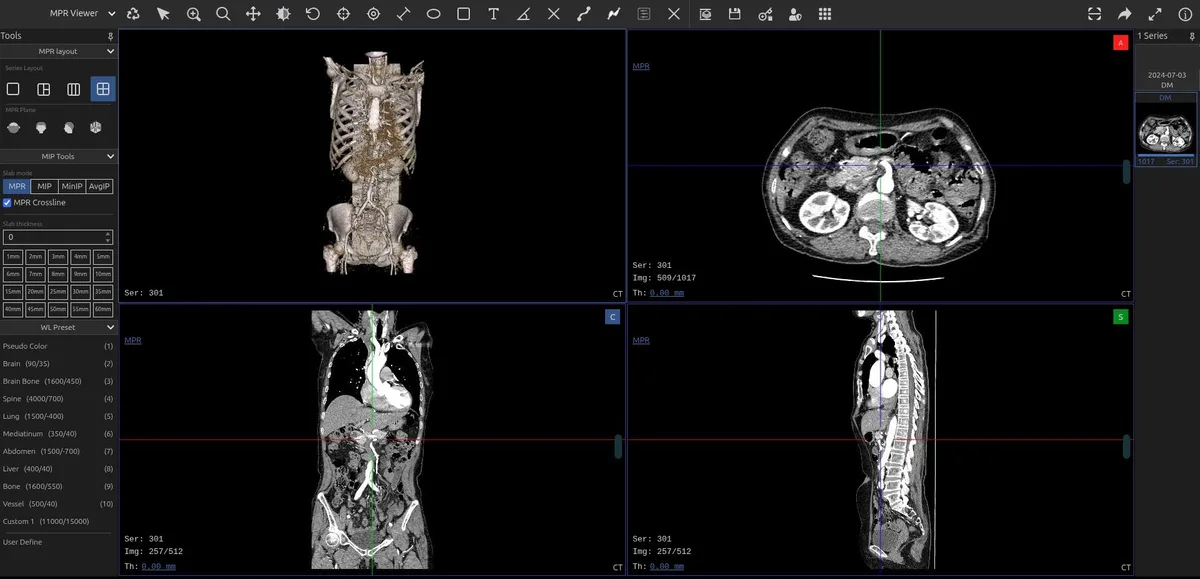Set slab thickness to 10mm
The image size is (1200, 579).
[103, 274]
